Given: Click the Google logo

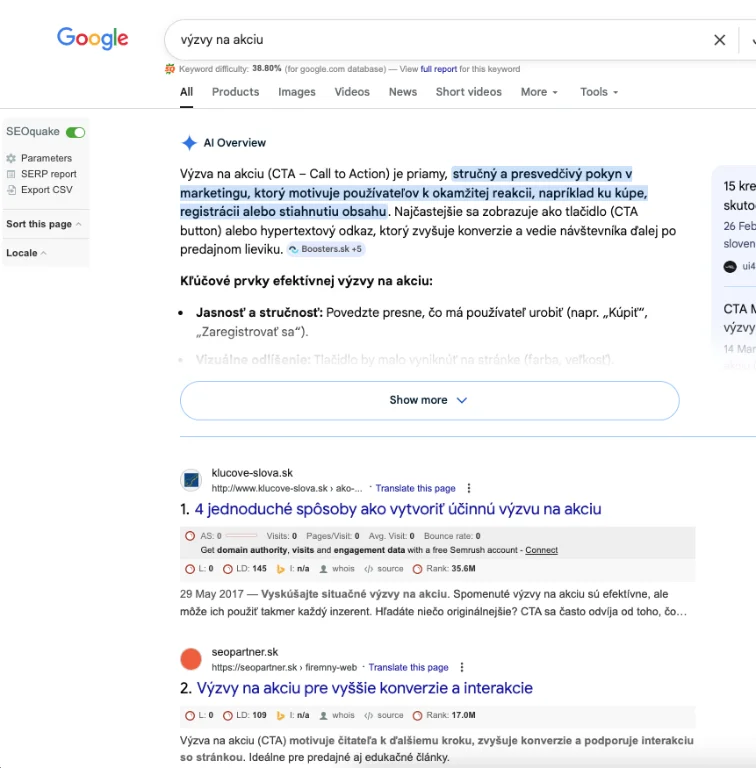Looking at the screenshot, I should [92, 39].
